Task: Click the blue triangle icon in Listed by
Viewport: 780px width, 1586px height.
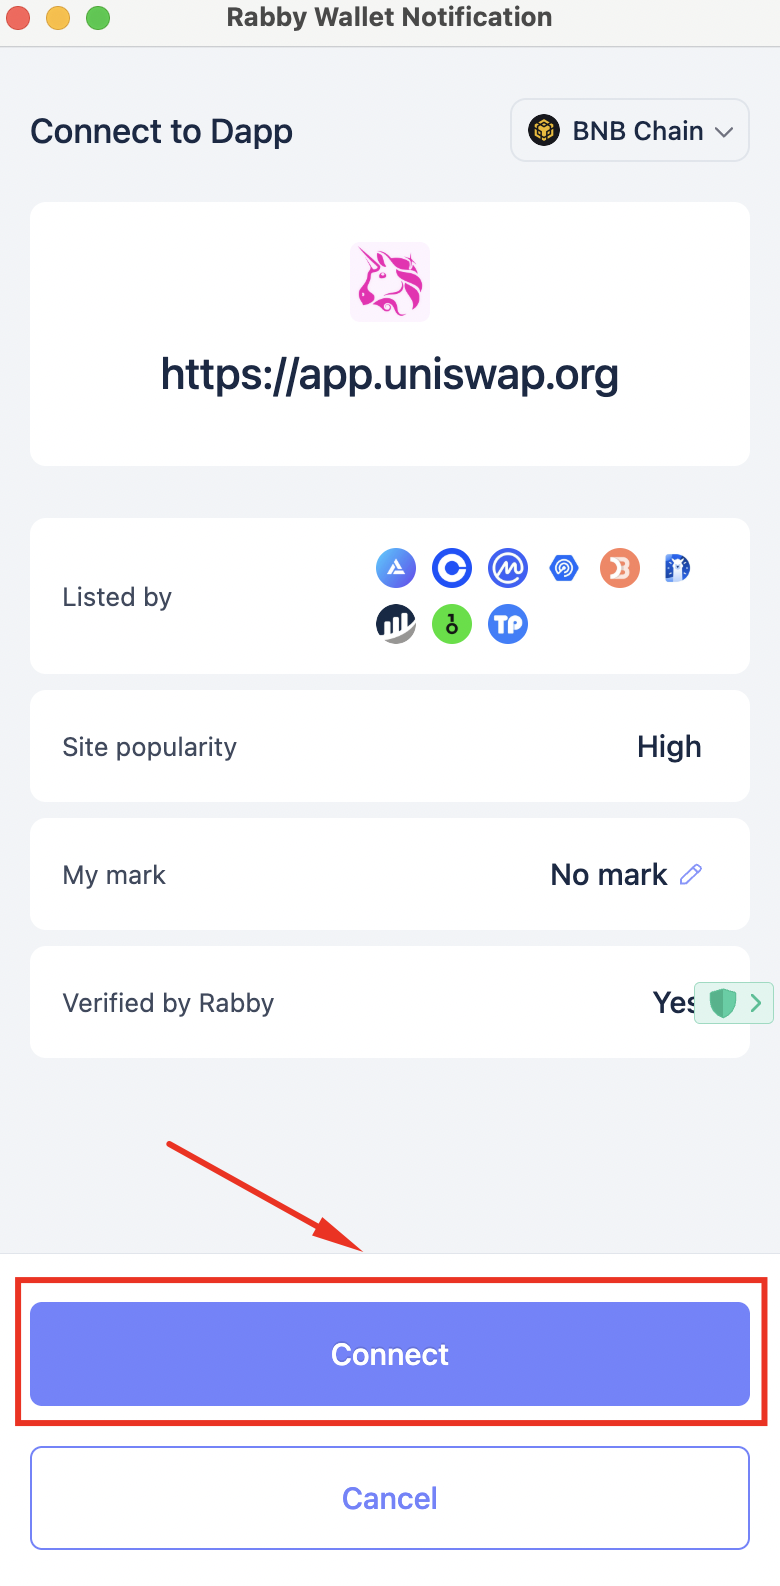Action: pos(396,569)
